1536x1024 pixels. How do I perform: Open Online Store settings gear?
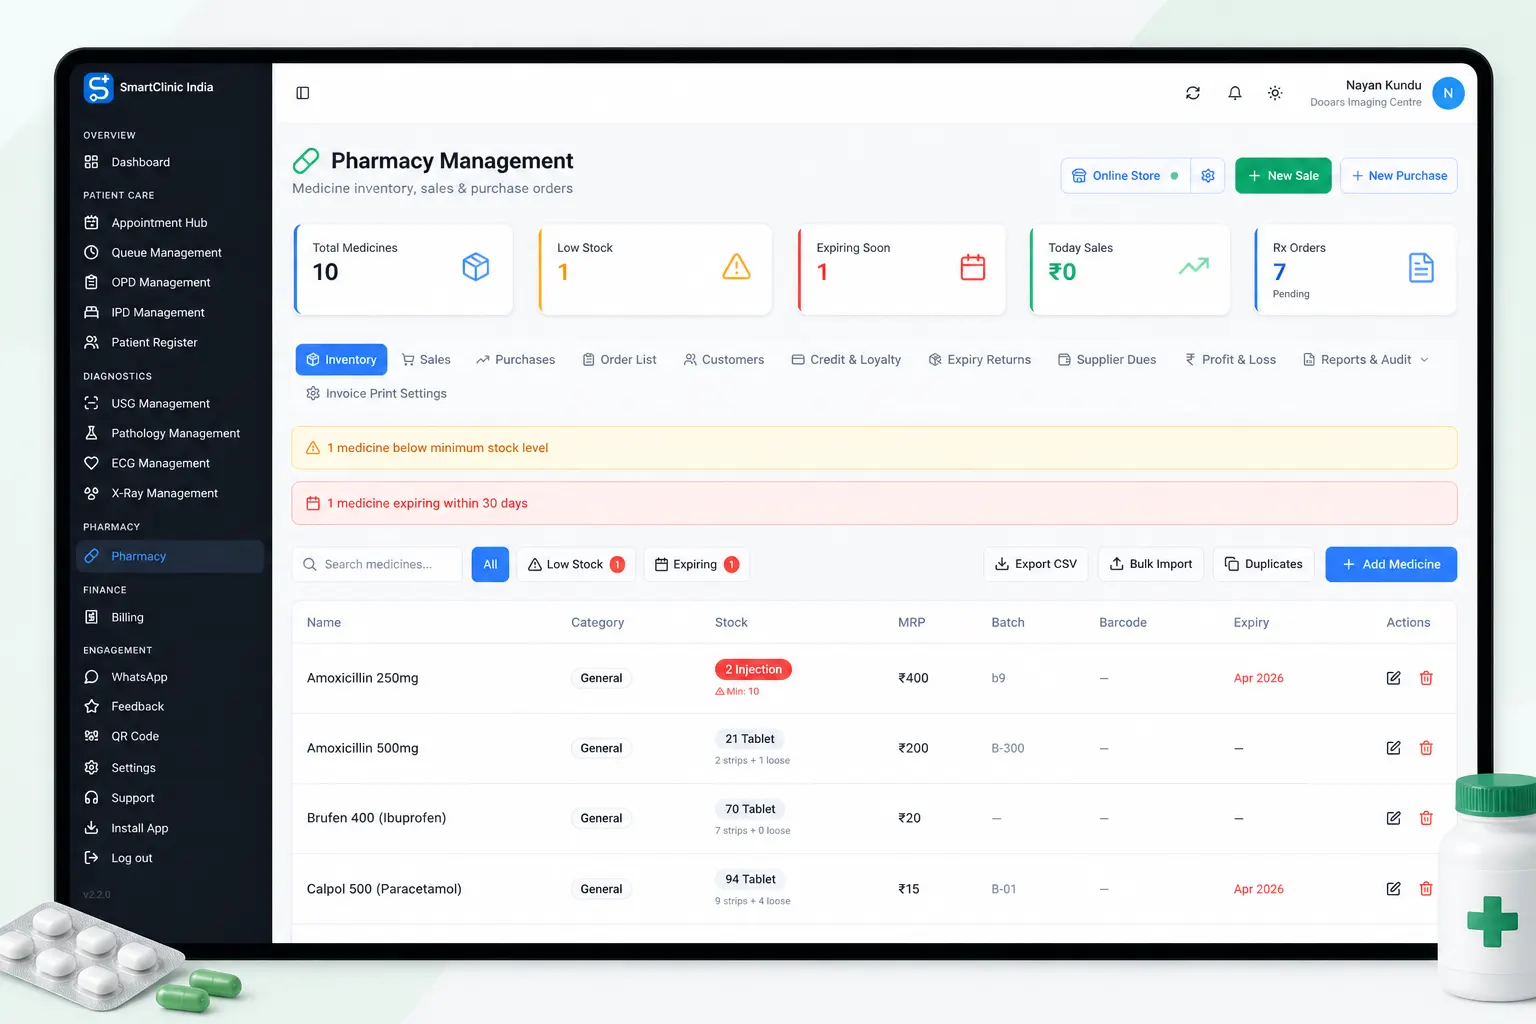[x=1208, y=176]
